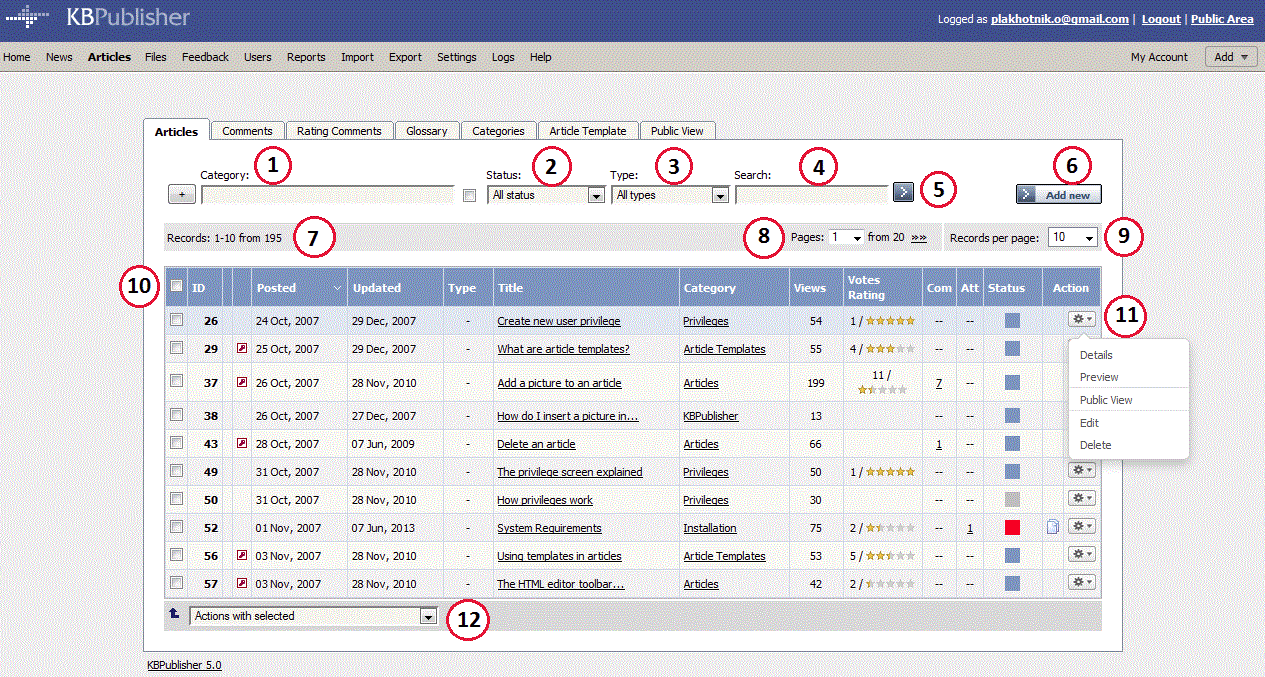1265x677 pixels.
Task: Click the plus icon beside Category field
Action: click(x=182, y=195)
